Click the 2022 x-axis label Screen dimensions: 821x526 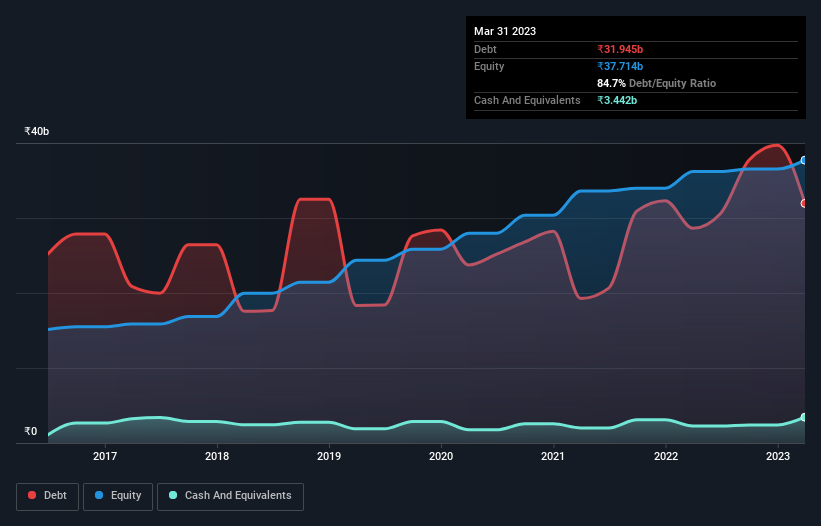coord(666,456)
